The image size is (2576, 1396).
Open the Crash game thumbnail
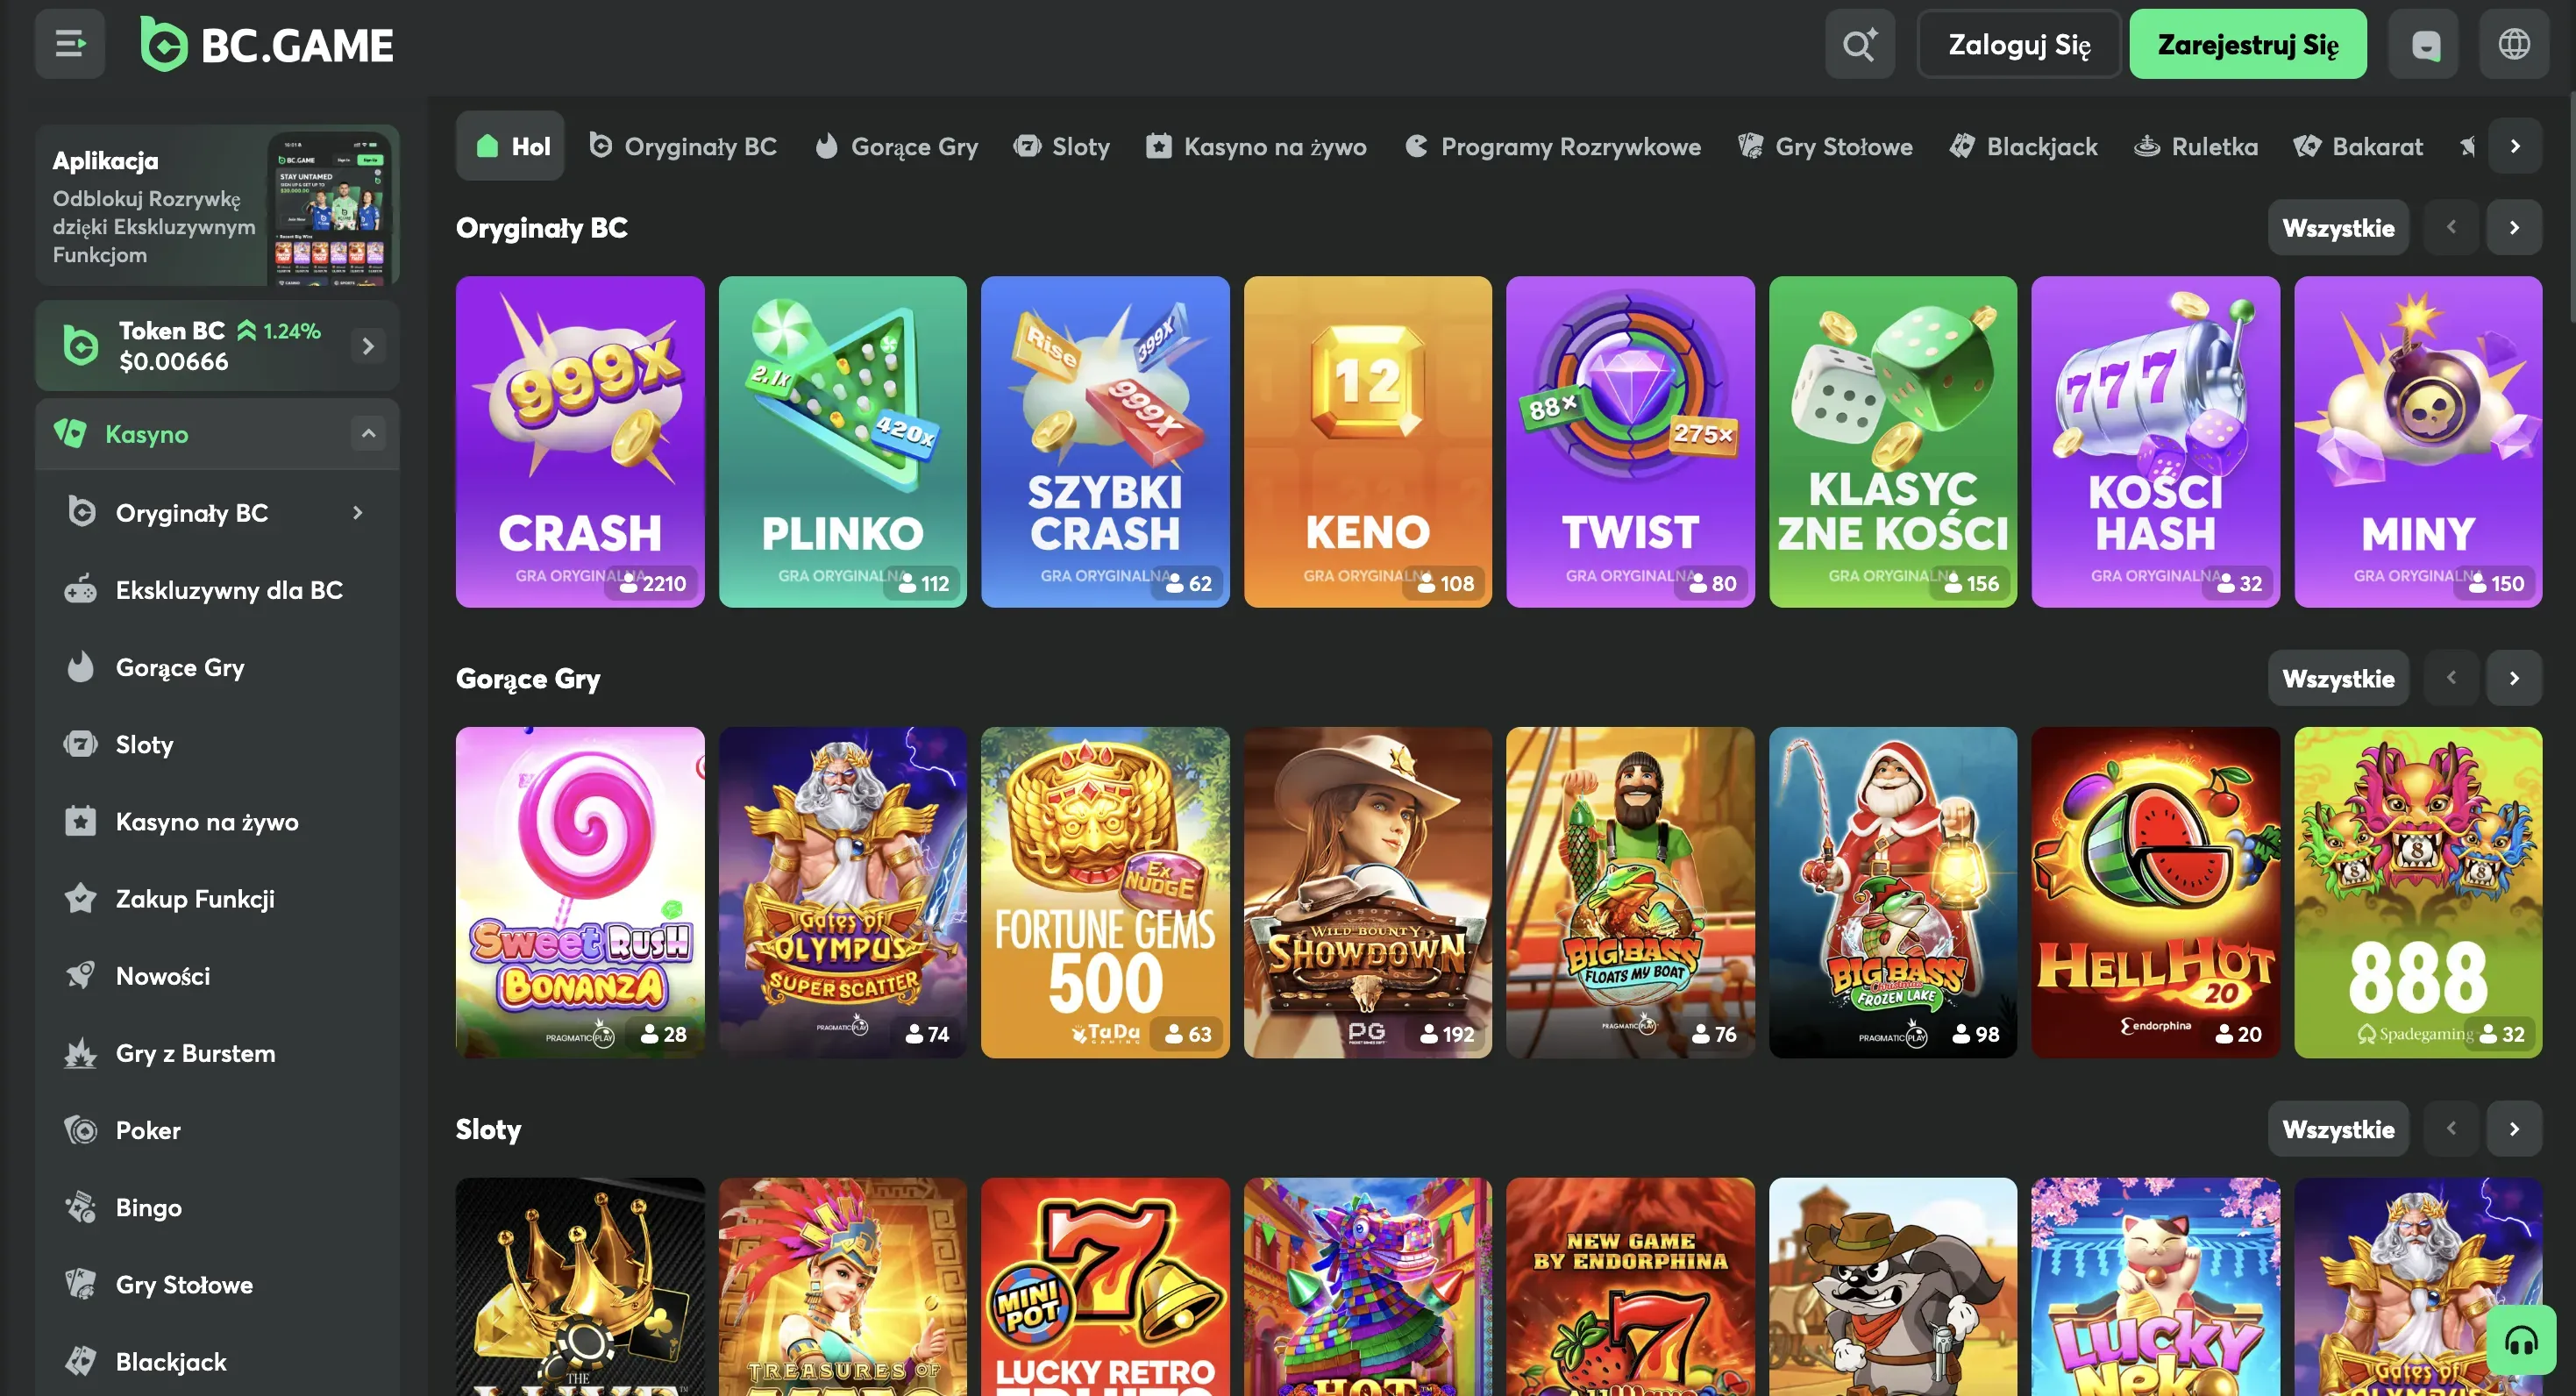[x=580, y=441]
